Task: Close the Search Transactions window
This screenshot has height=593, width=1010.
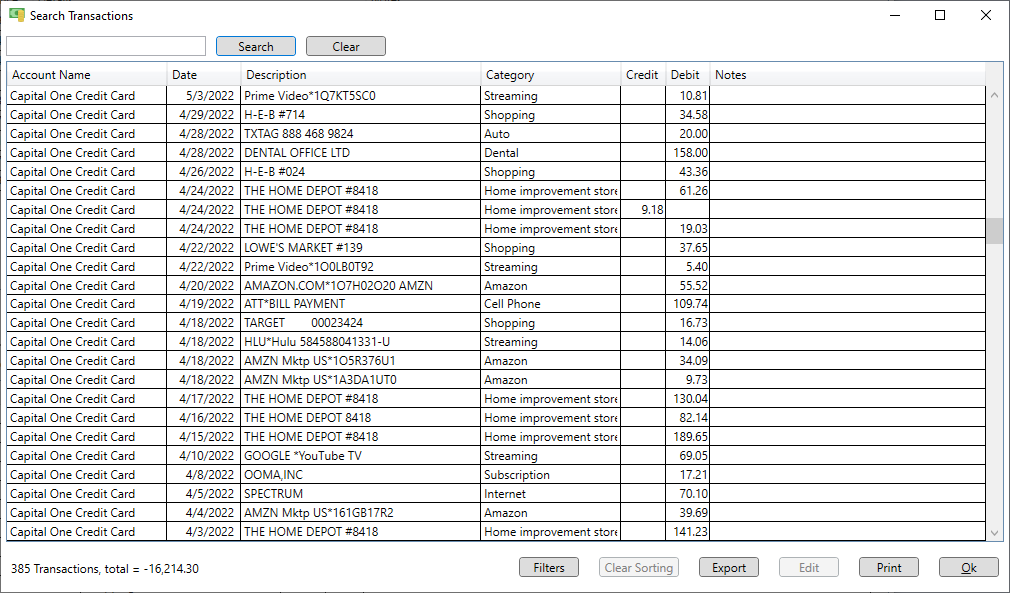Action: coord(986,15)
